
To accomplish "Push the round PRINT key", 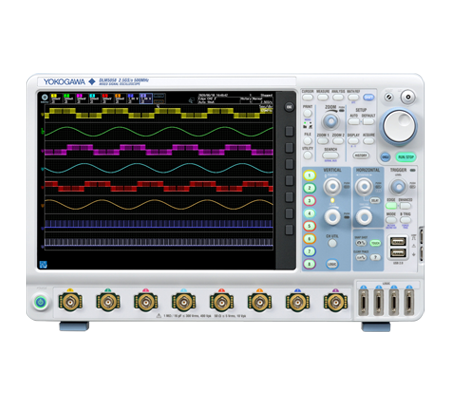I will 308,113.
